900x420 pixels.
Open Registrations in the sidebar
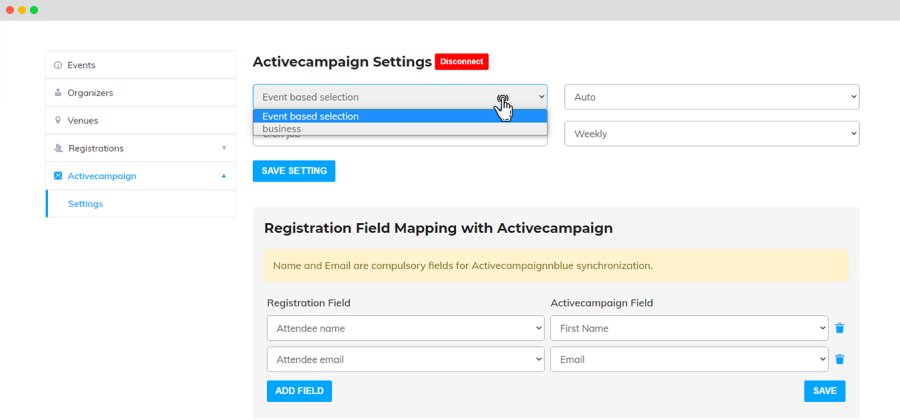[141, 148]
